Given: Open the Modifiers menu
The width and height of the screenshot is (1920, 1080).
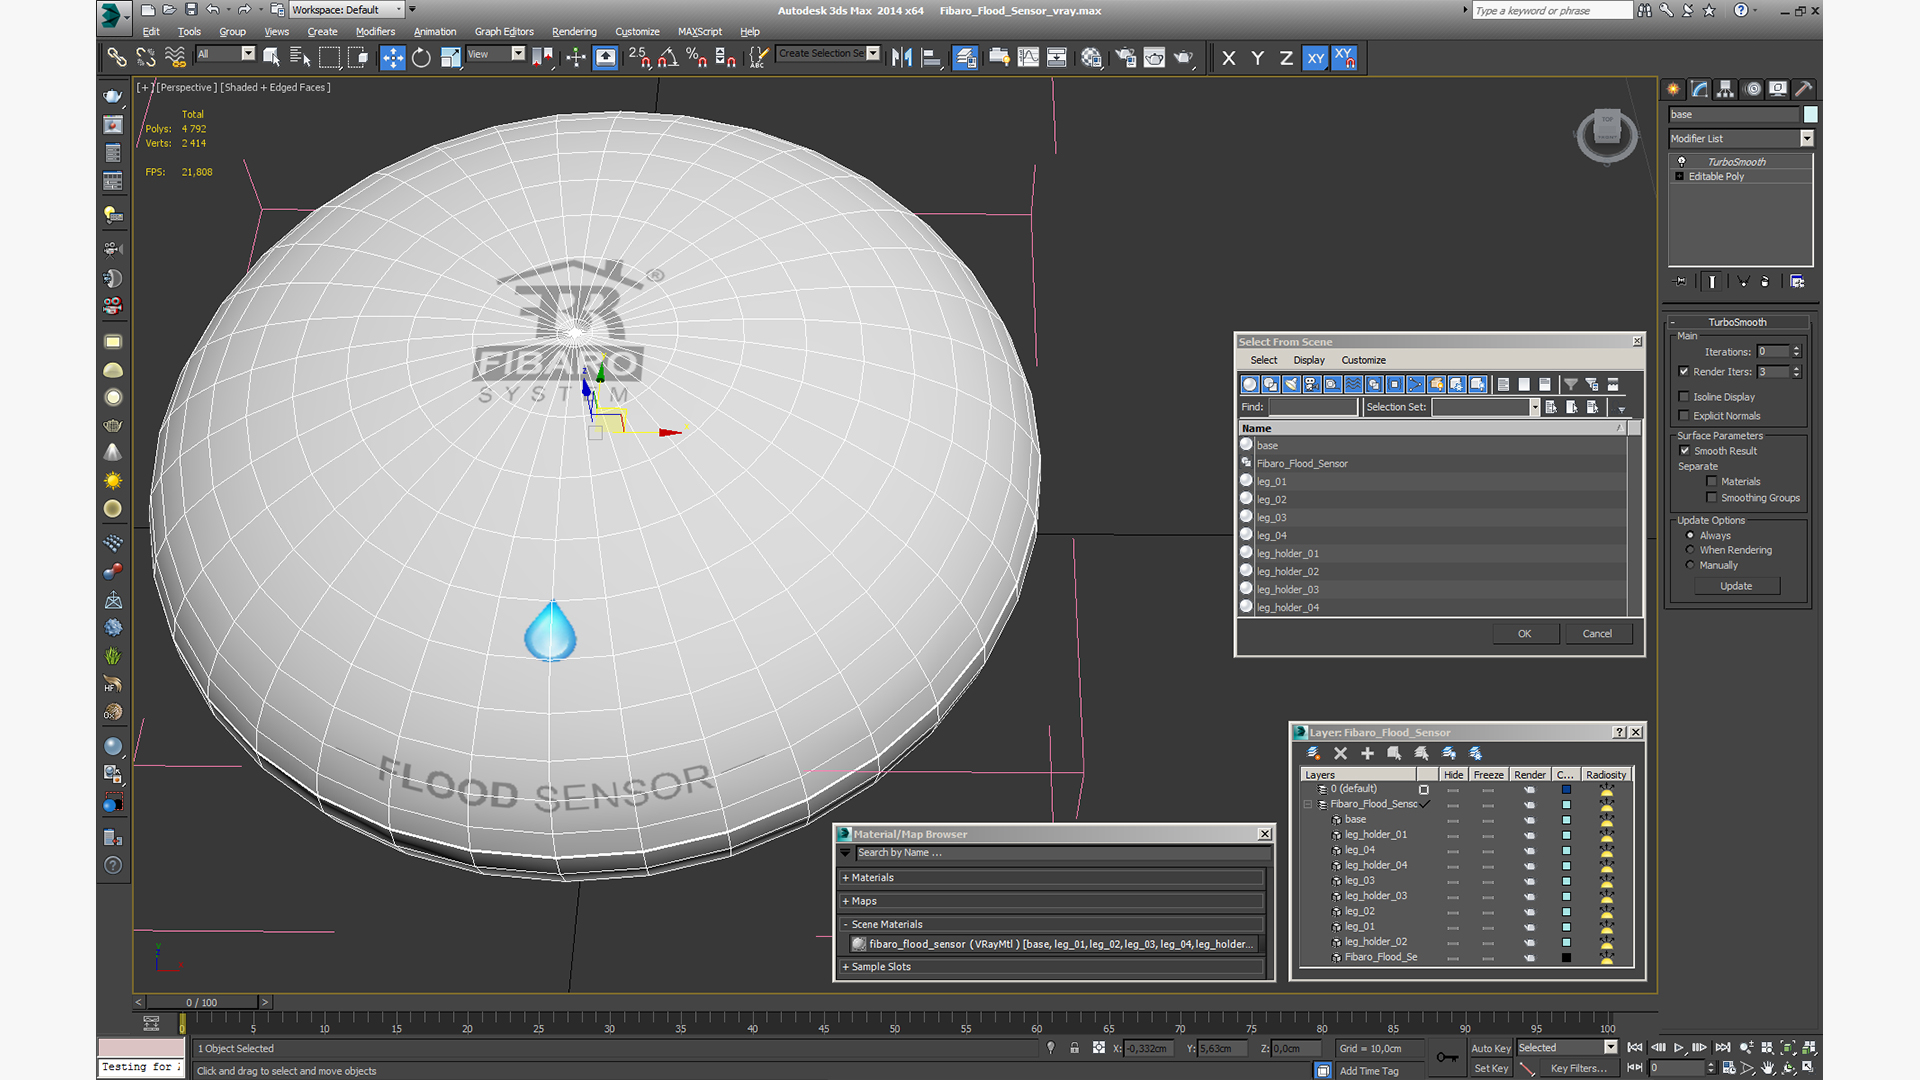Looking at the screenshot, I should click(x=375, y=31).
